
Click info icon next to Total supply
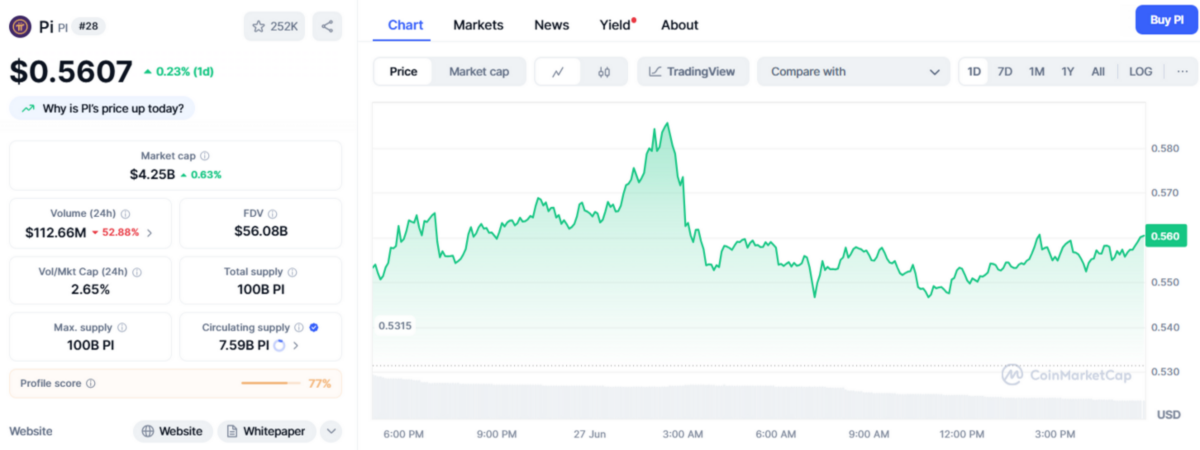pos(291,272)
